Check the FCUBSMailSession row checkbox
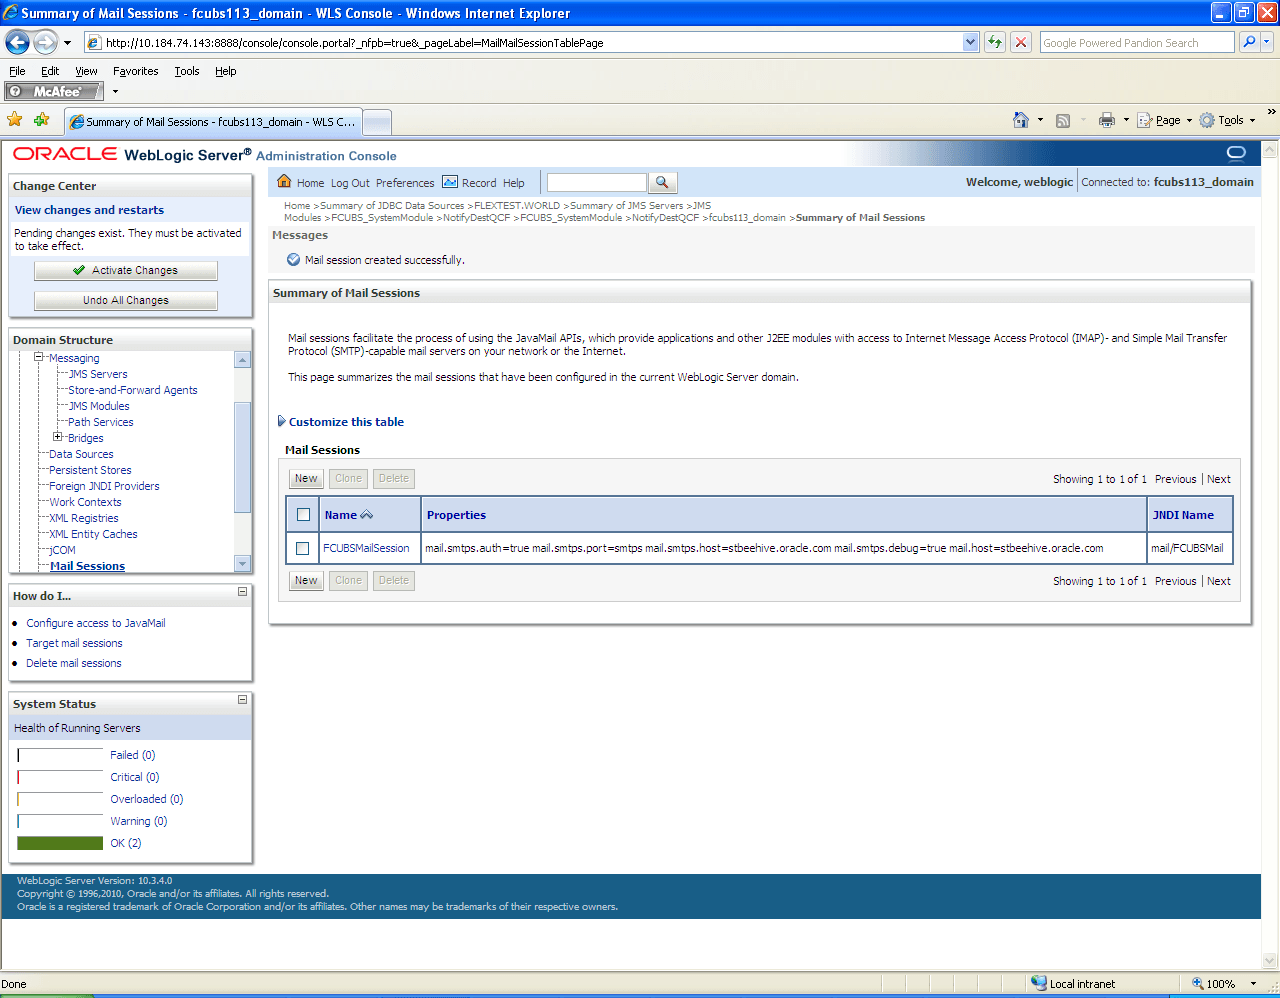Viewport: 1280px width, 998px height. point(303,548)
